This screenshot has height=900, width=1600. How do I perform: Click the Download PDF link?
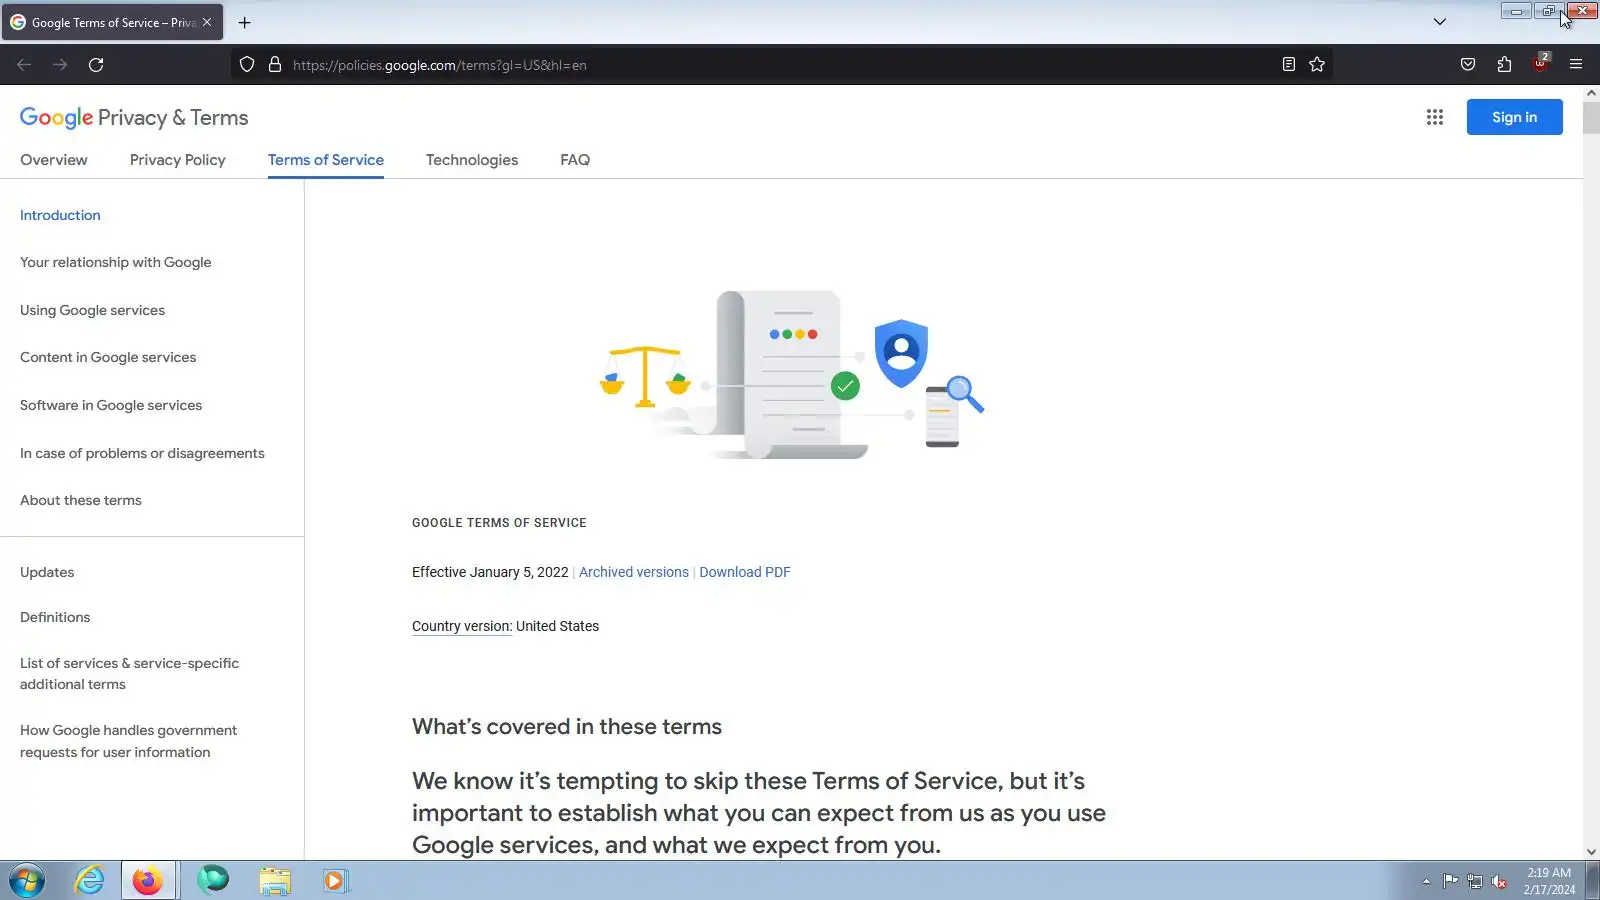click(745, 572)
